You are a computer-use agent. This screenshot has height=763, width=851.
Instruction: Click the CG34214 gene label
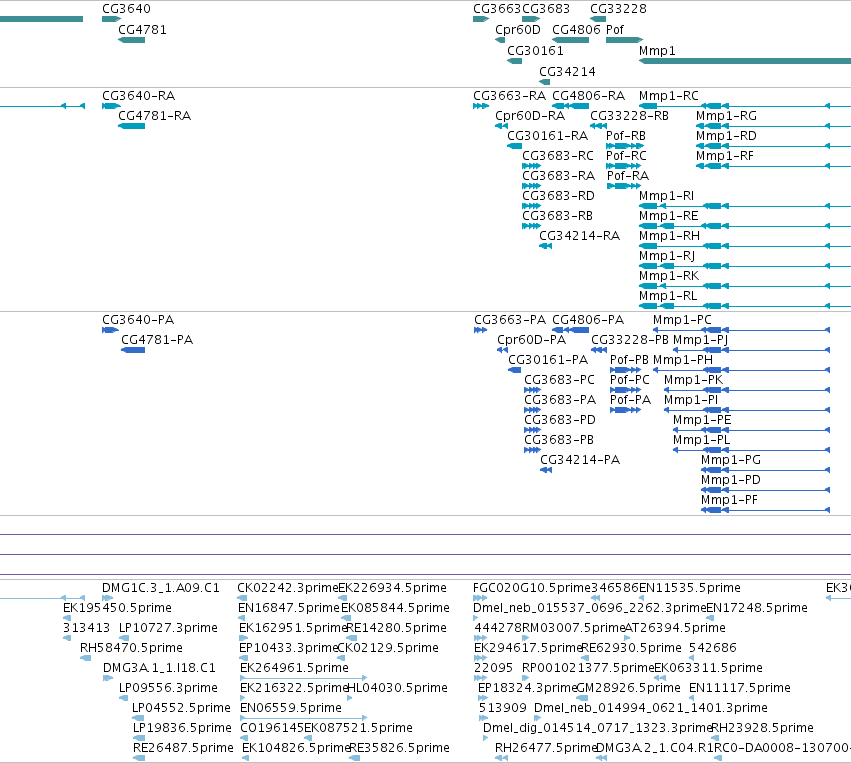[567, 72]
